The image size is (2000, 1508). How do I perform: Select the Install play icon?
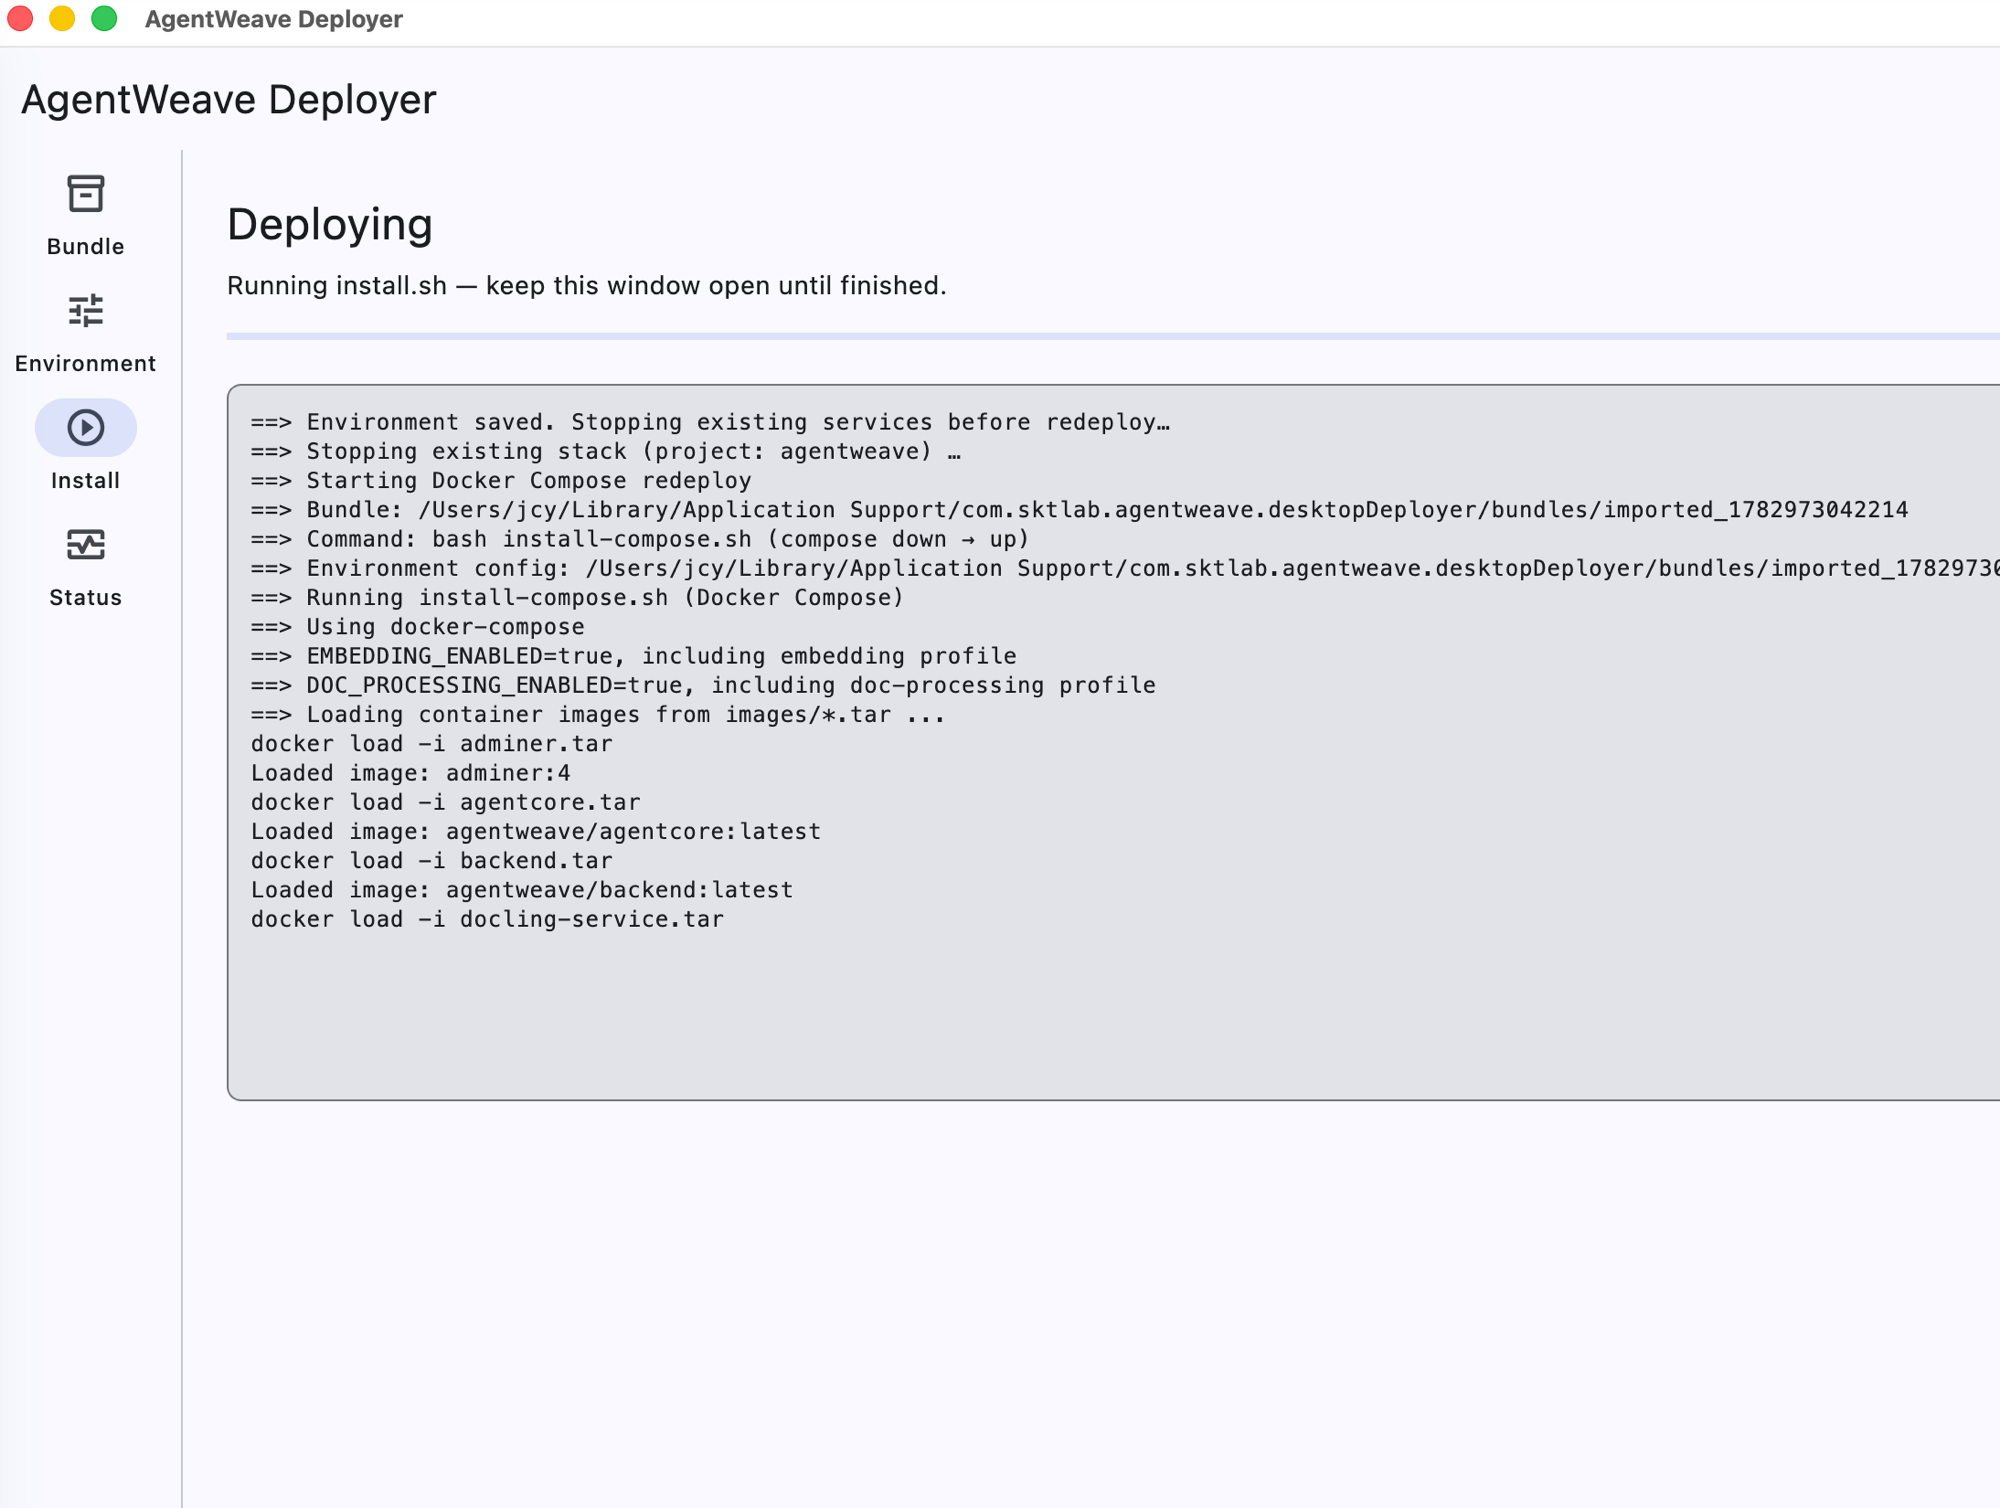coord(85,428)
